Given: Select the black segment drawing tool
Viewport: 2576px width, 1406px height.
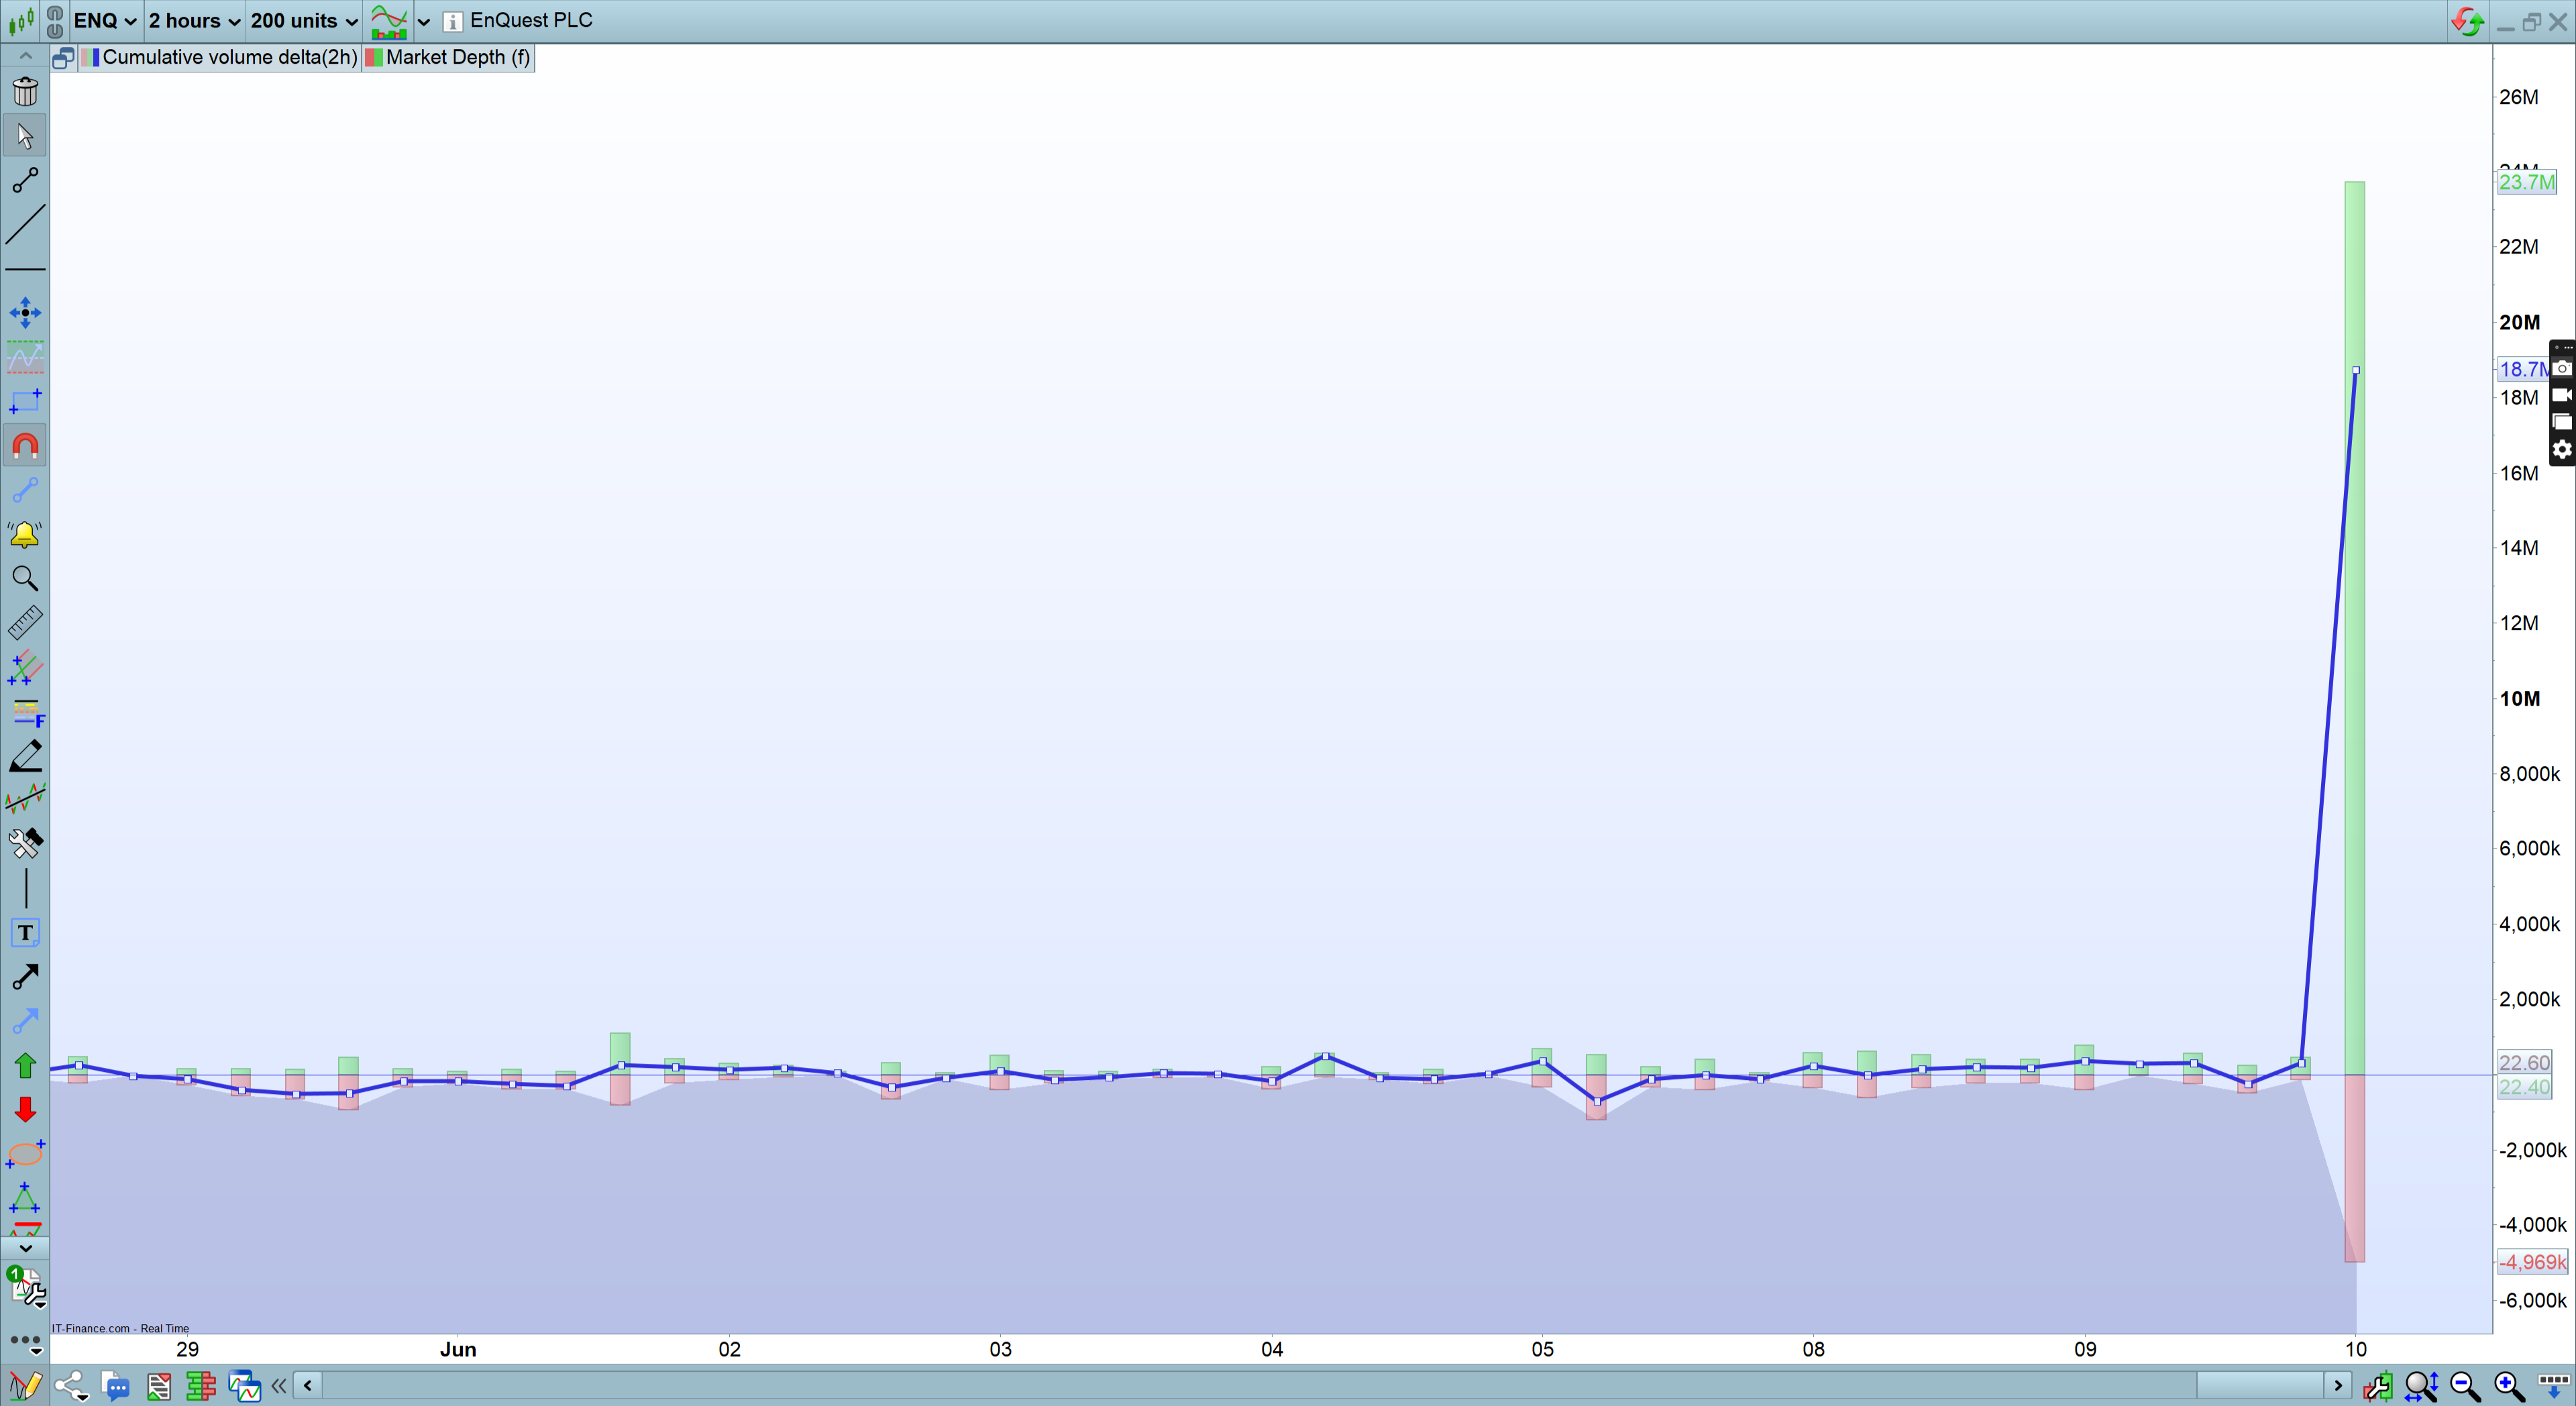Looking at the screenshot, I should [25, 180].
